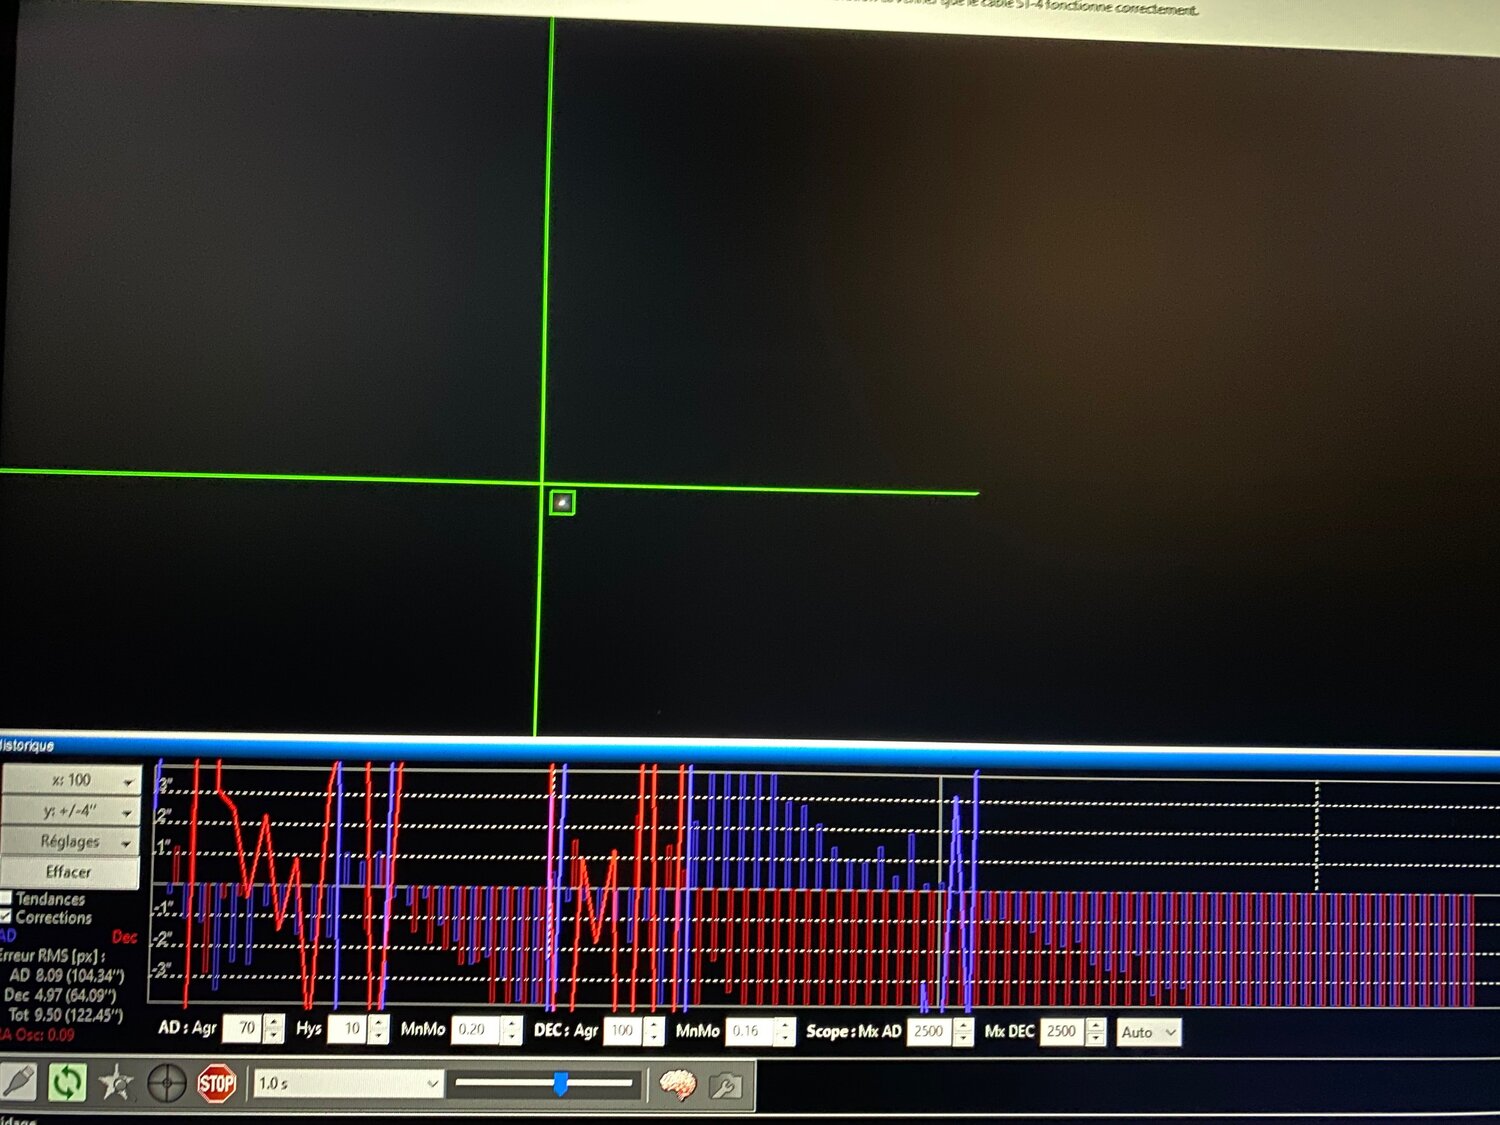Viewport: 1500px width, 1125px height.
Task: Click the DEC Agr field showing 100
Action: 624,1030
